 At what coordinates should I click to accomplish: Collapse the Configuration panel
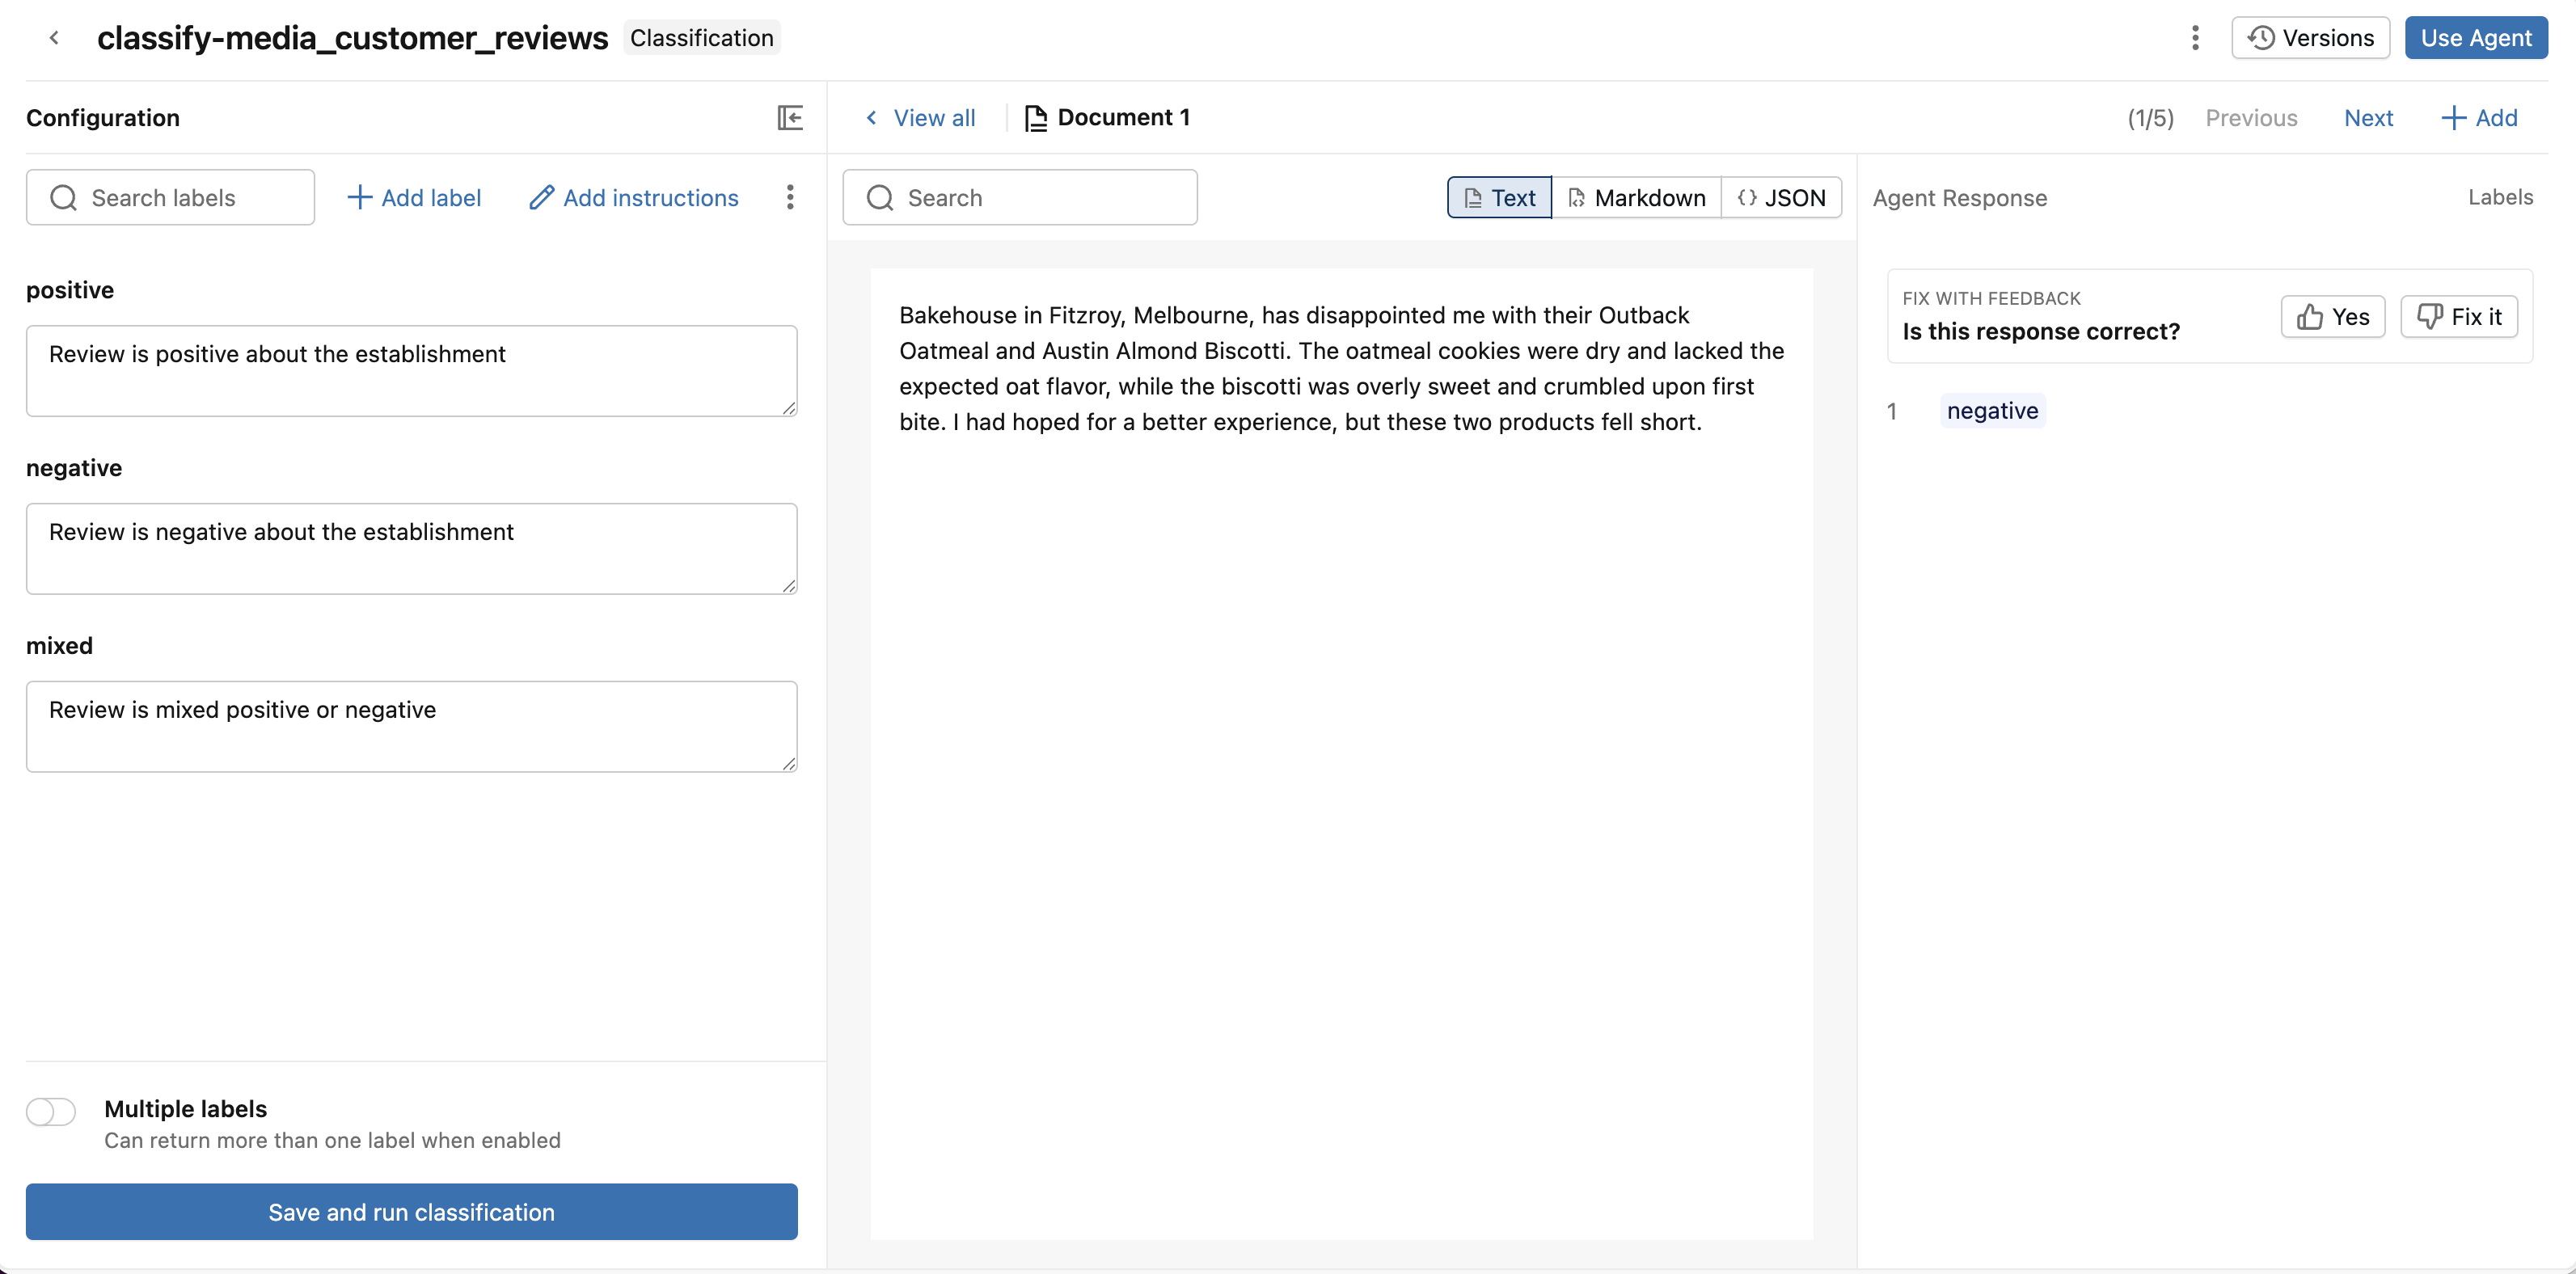coord(790,117)
